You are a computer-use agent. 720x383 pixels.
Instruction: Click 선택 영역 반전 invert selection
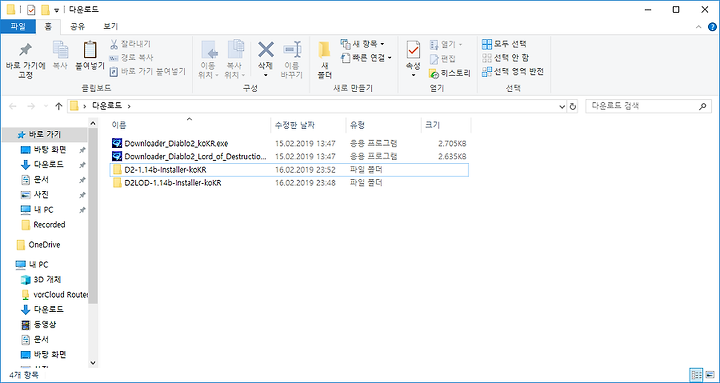pyautogui.click(x=513, y=72)
